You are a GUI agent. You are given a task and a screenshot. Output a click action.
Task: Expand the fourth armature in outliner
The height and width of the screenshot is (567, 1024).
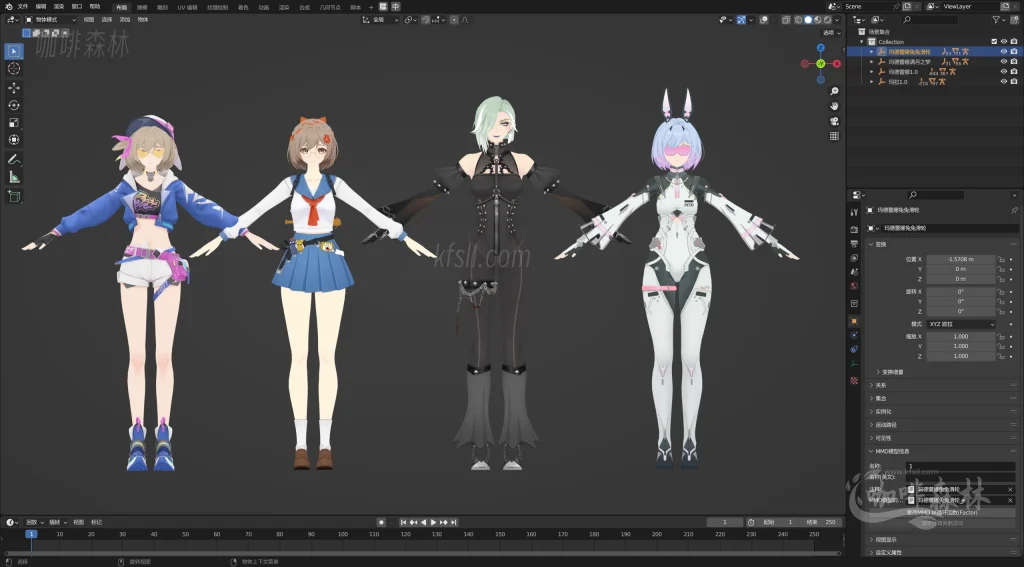[x=872, y=82]
